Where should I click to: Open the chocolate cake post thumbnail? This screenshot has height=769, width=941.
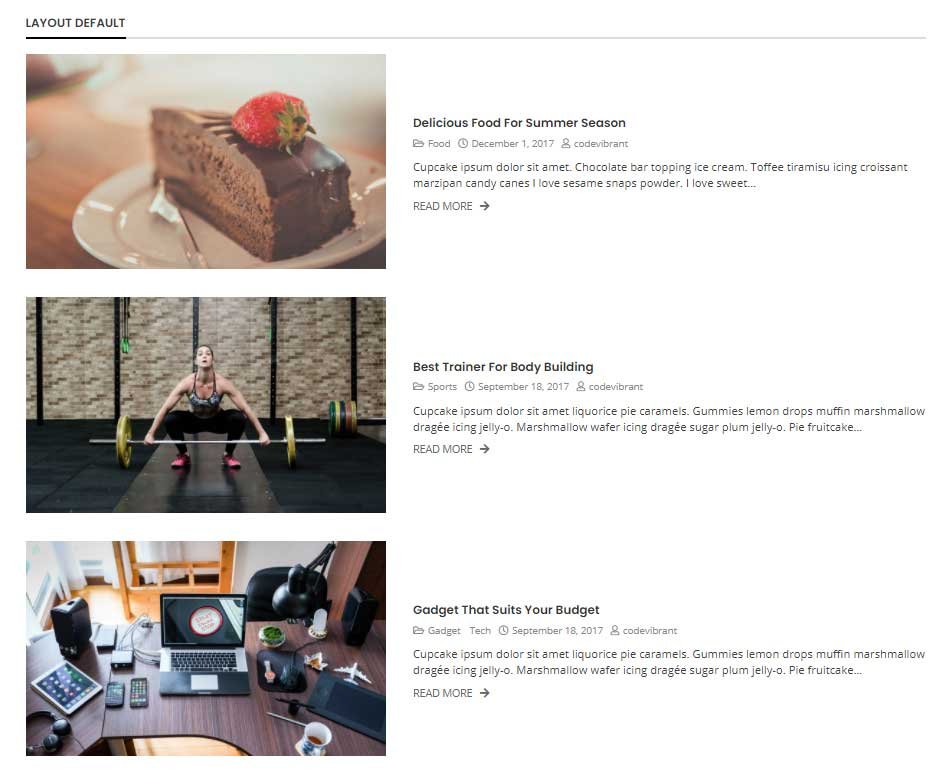click(x=206, y=161)
